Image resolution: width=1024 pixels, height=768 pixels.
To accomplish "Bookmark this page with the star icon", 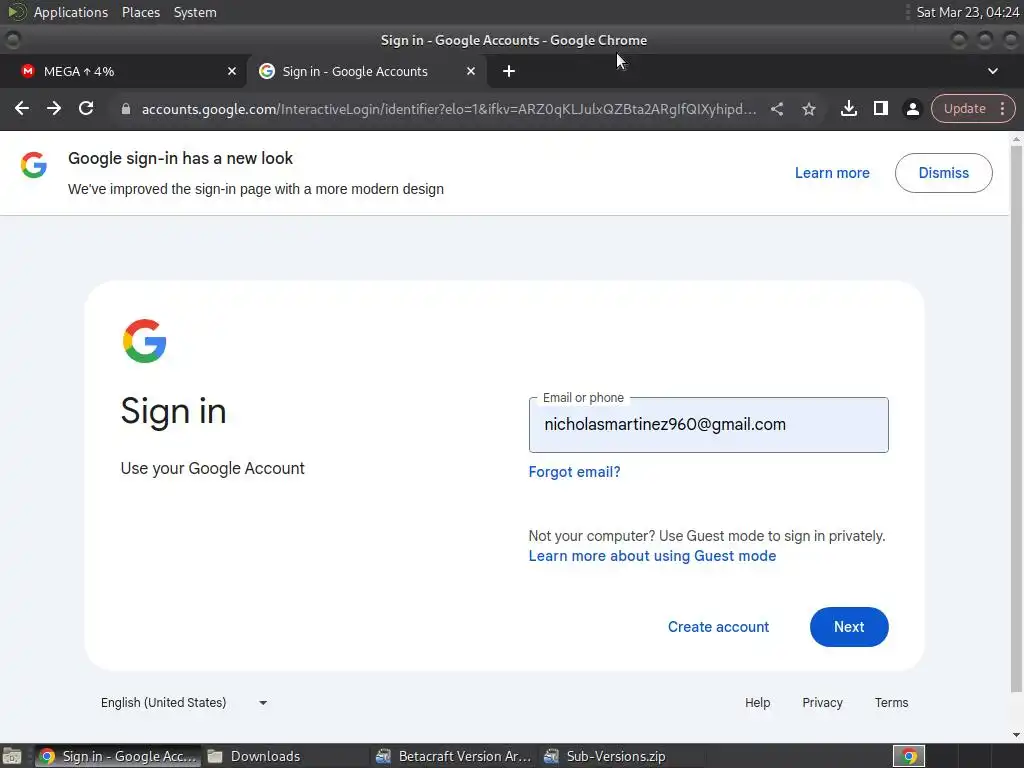I will point(808,109).
